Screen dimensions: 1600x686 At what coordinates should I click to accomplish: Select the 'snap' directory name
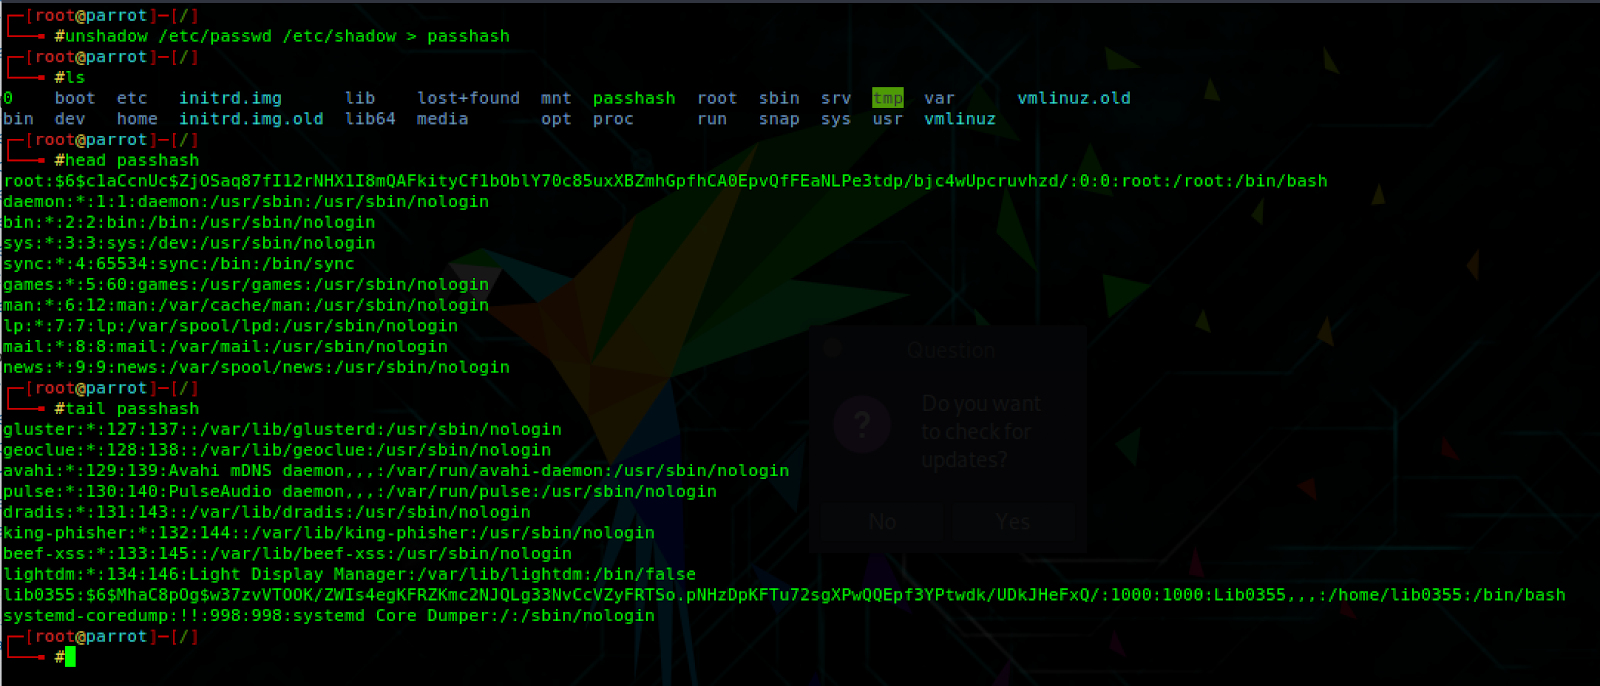point(779,119)
